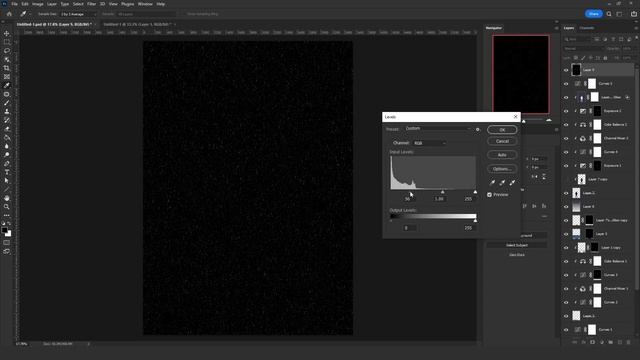This screenshot has width=640, height=360.
Task: Click the Home icon in options bar
Action: (9, 14)
